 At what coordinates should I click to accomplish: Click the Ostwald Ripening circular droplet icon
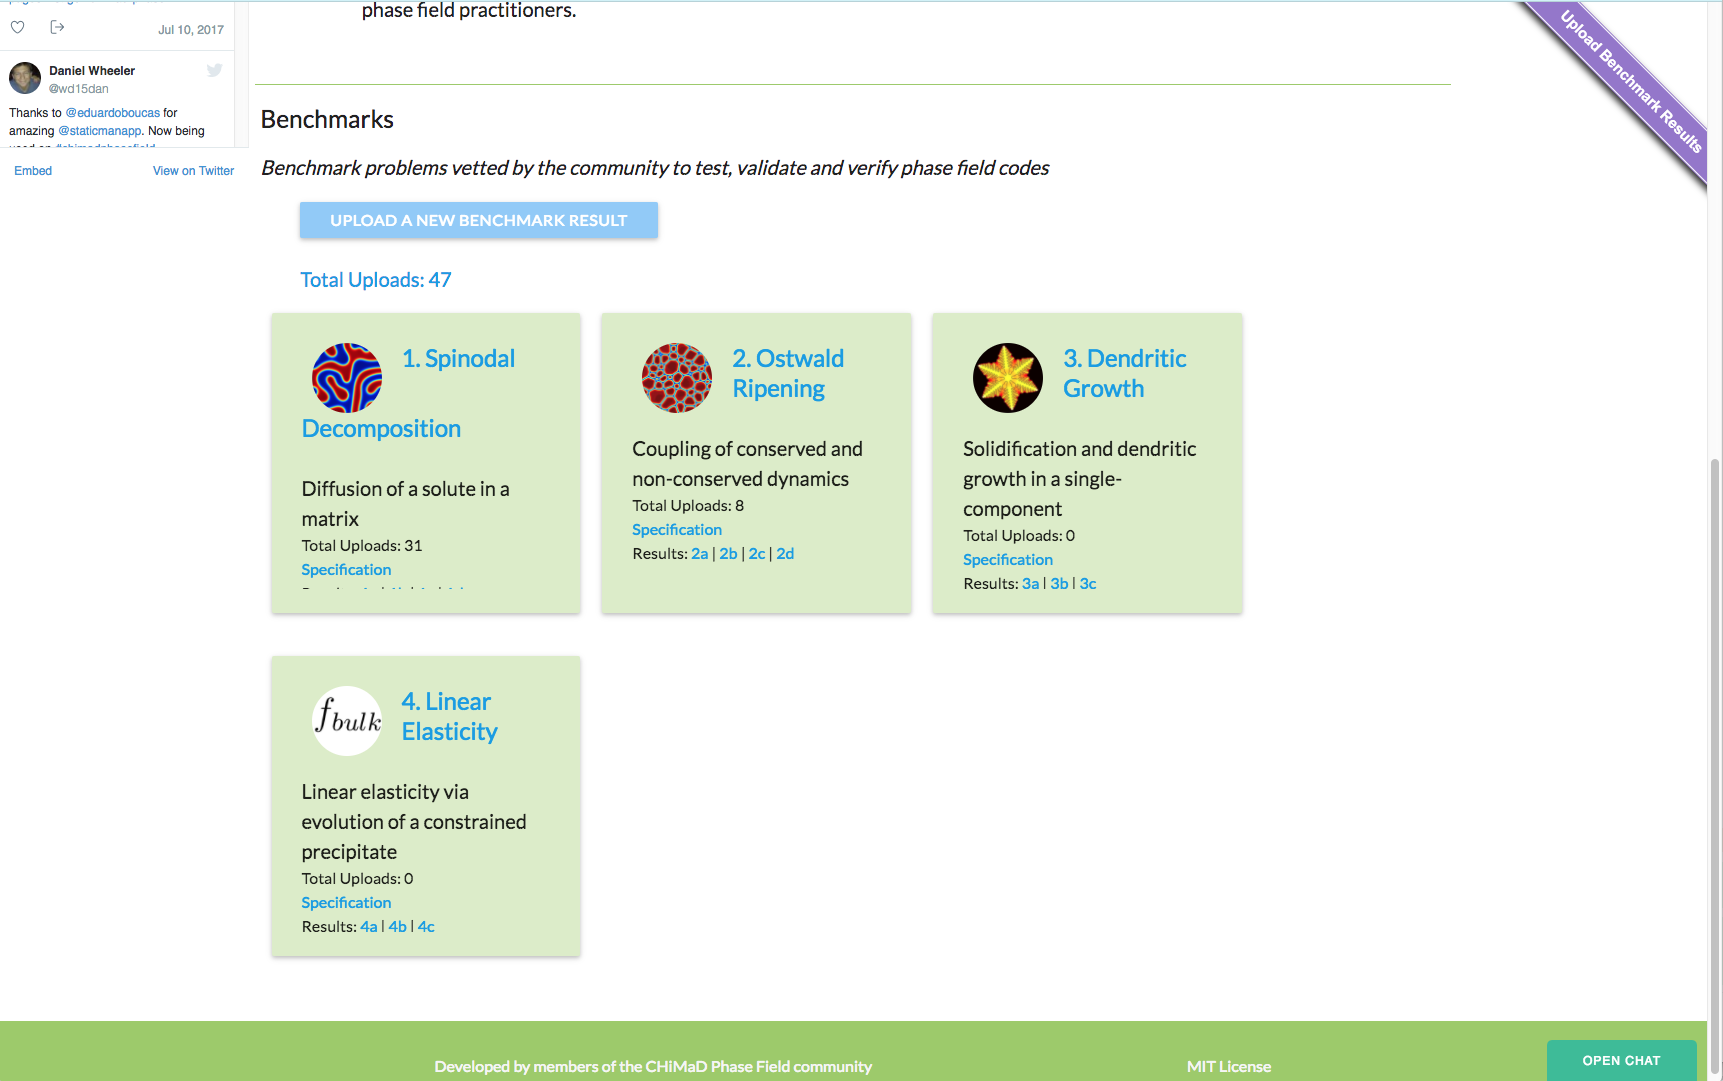[x=677, y=378]
